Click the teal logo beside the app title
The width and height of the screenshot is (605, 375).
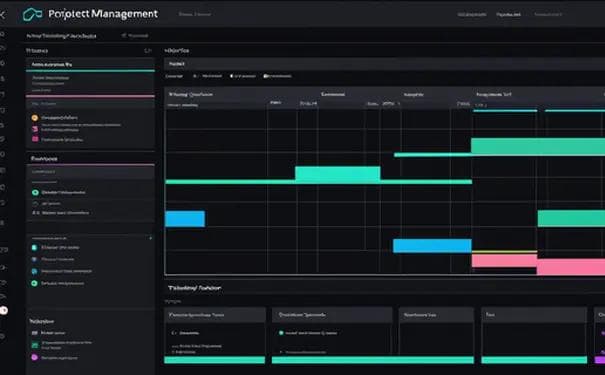[32, 14]
